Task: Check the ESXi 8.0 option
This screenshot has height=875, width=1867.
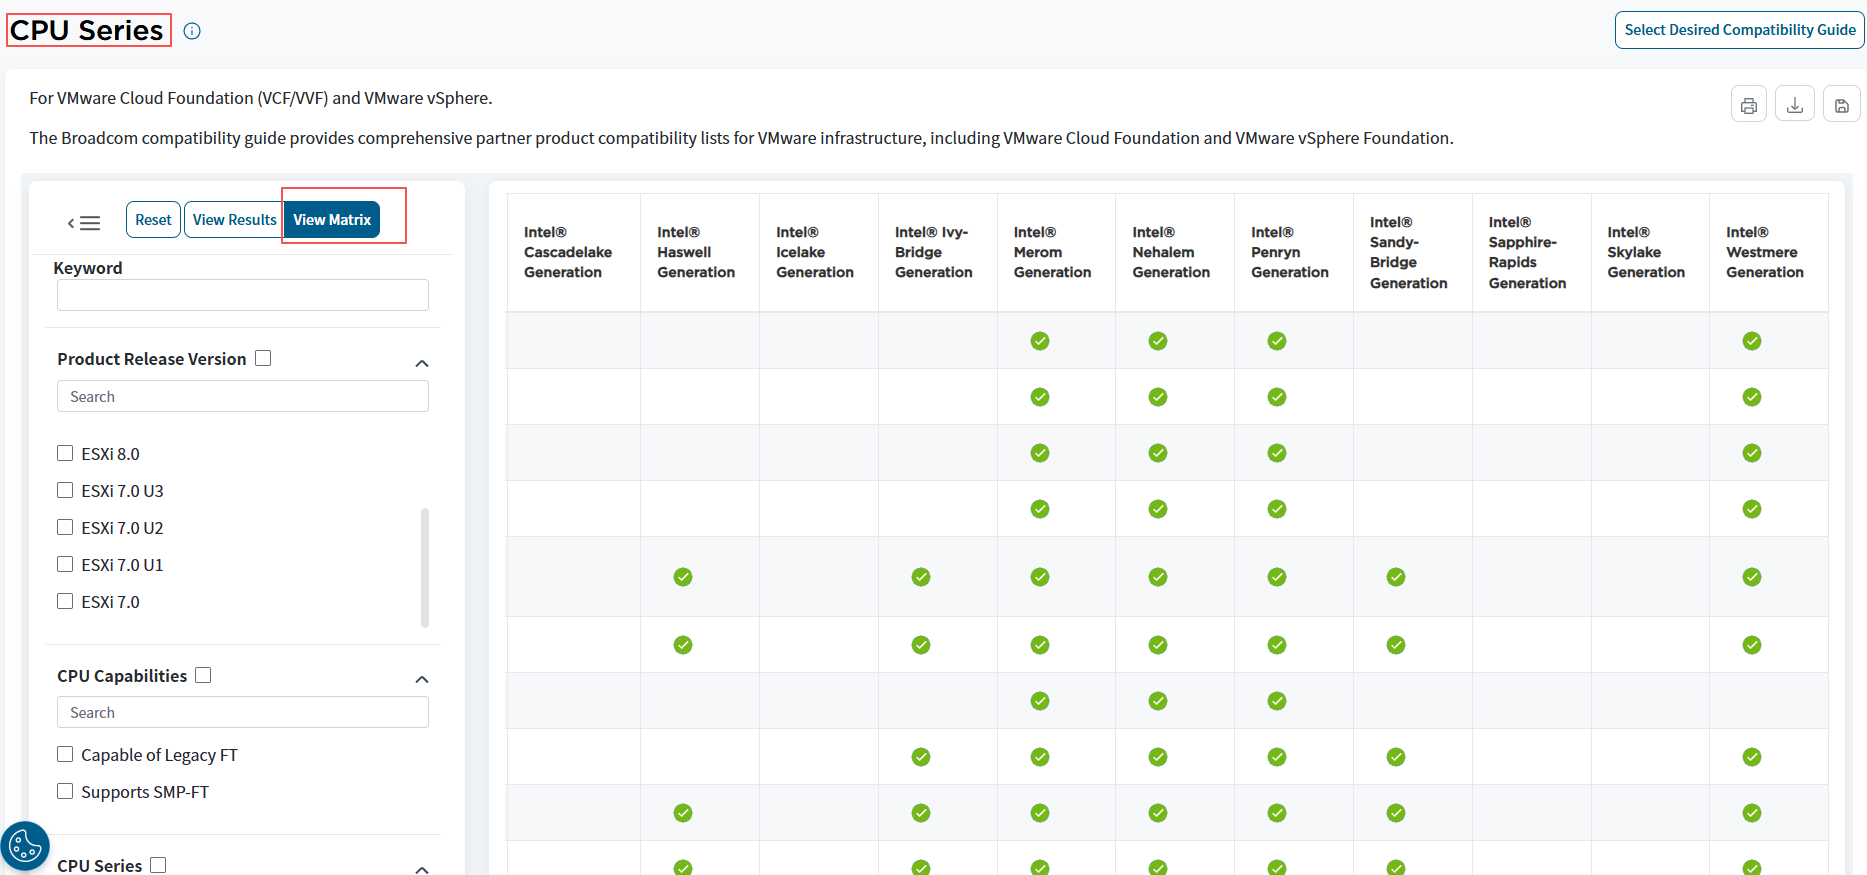Action: (65, 453)
